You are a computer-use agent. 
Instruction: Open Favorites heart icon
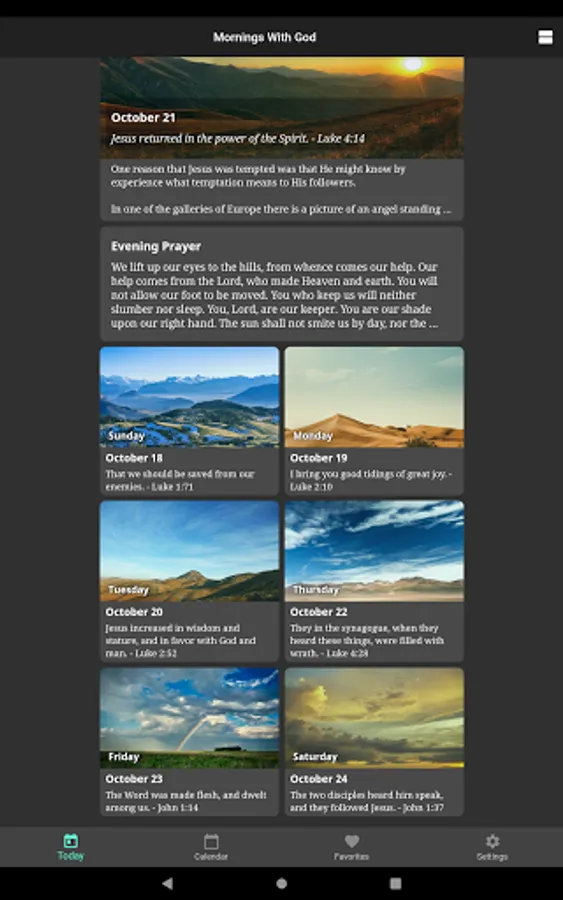pos(352,841)
